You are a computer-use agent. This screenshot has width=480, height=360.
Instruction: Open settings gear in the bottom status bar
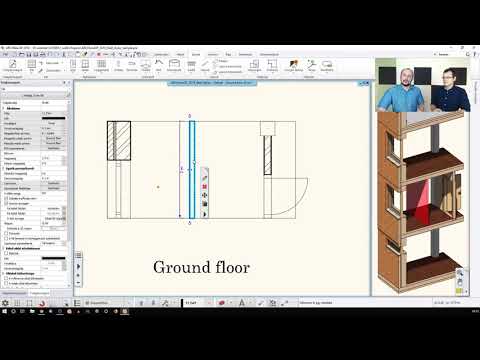[x=5, y=303]
